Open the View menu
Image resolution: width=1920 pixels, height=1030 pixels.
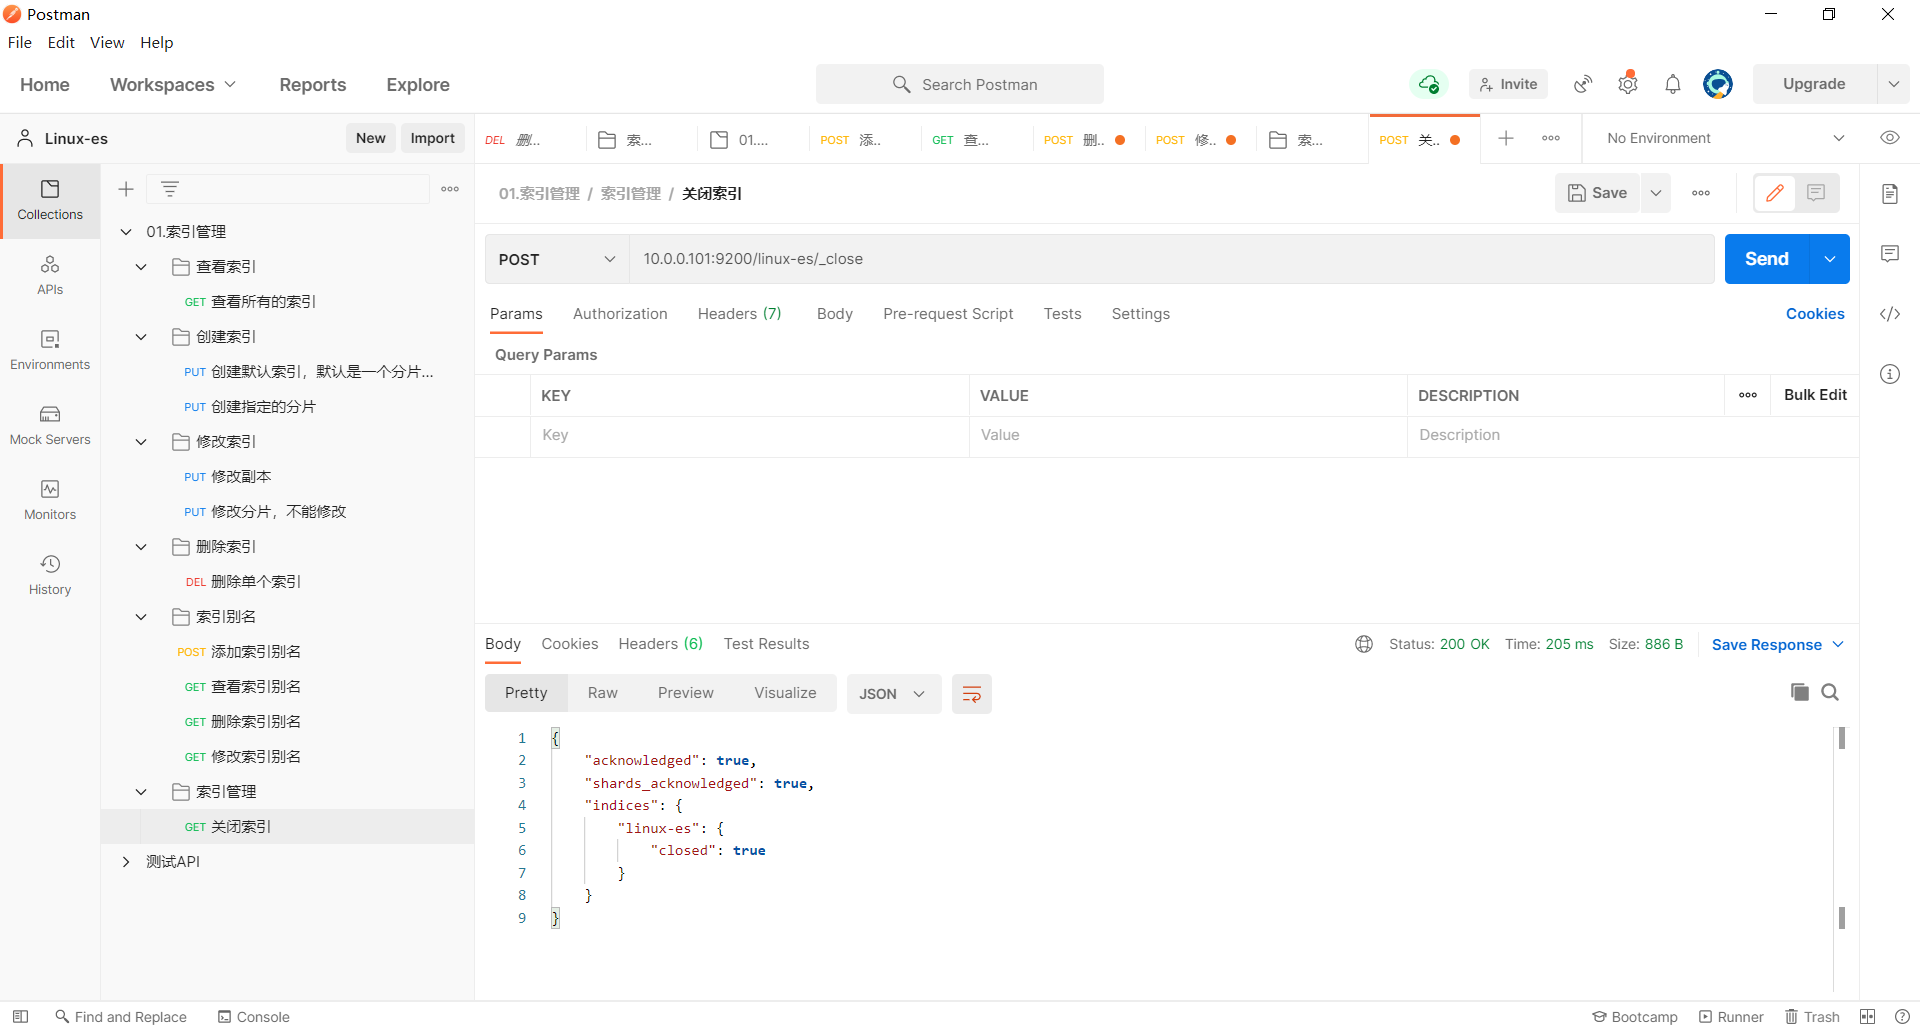[x=107, y=42]
